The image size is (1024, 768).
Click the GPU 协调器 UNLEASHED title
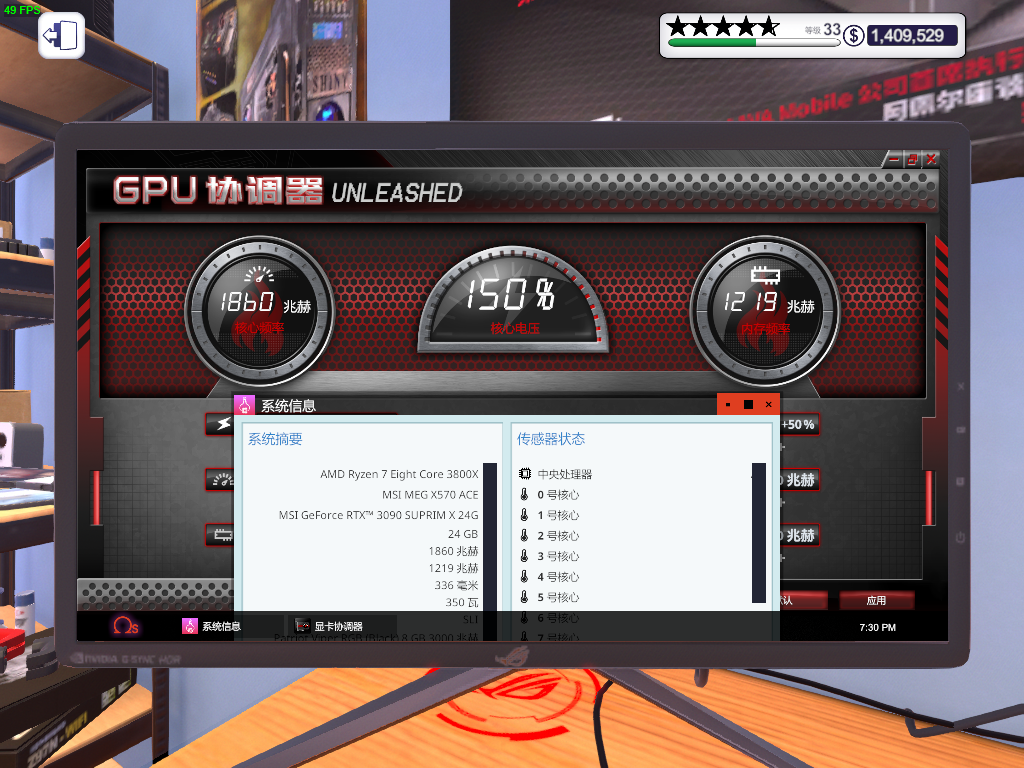pos(287,191)
